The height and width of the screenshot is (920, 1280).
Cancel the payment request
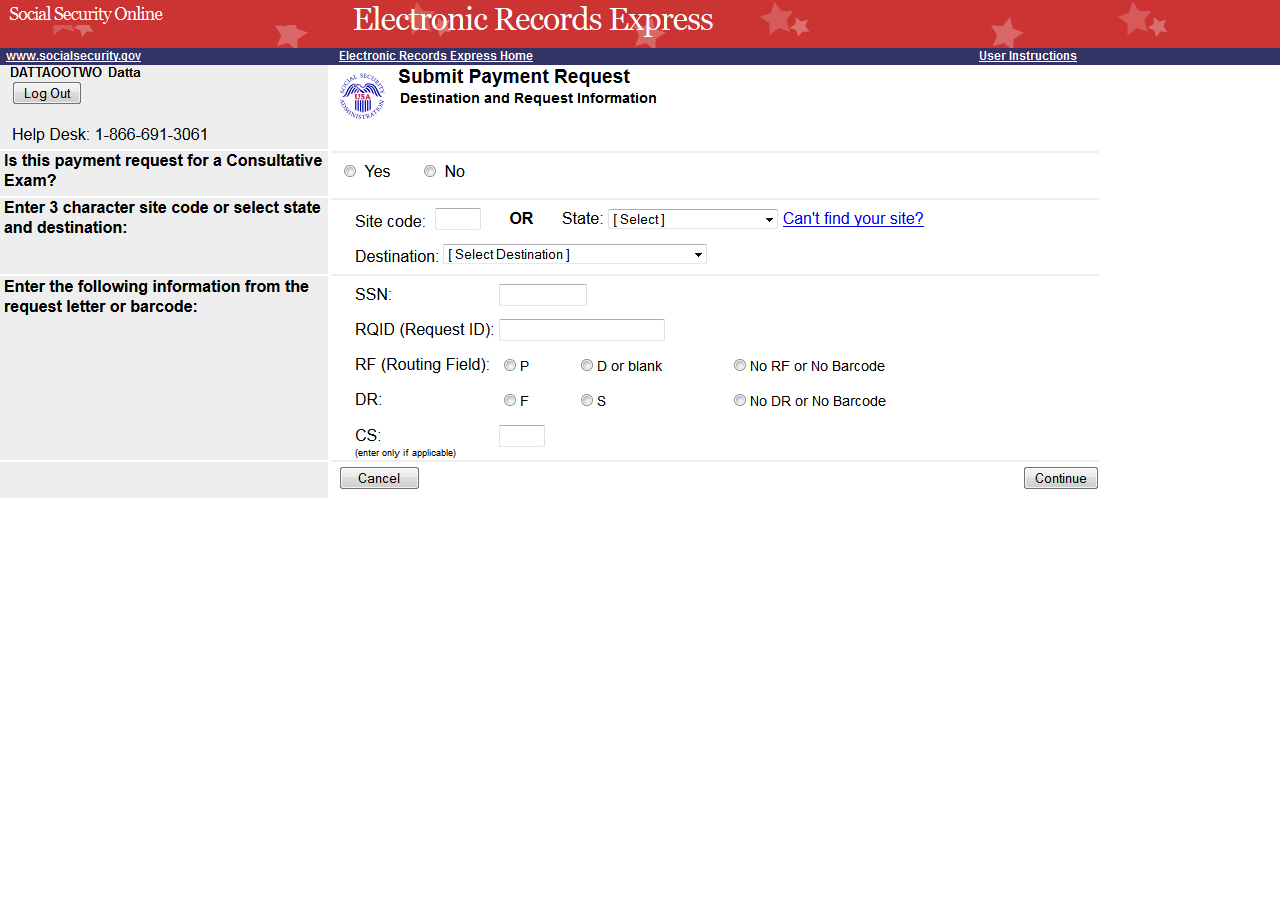[x=379, y=478]
